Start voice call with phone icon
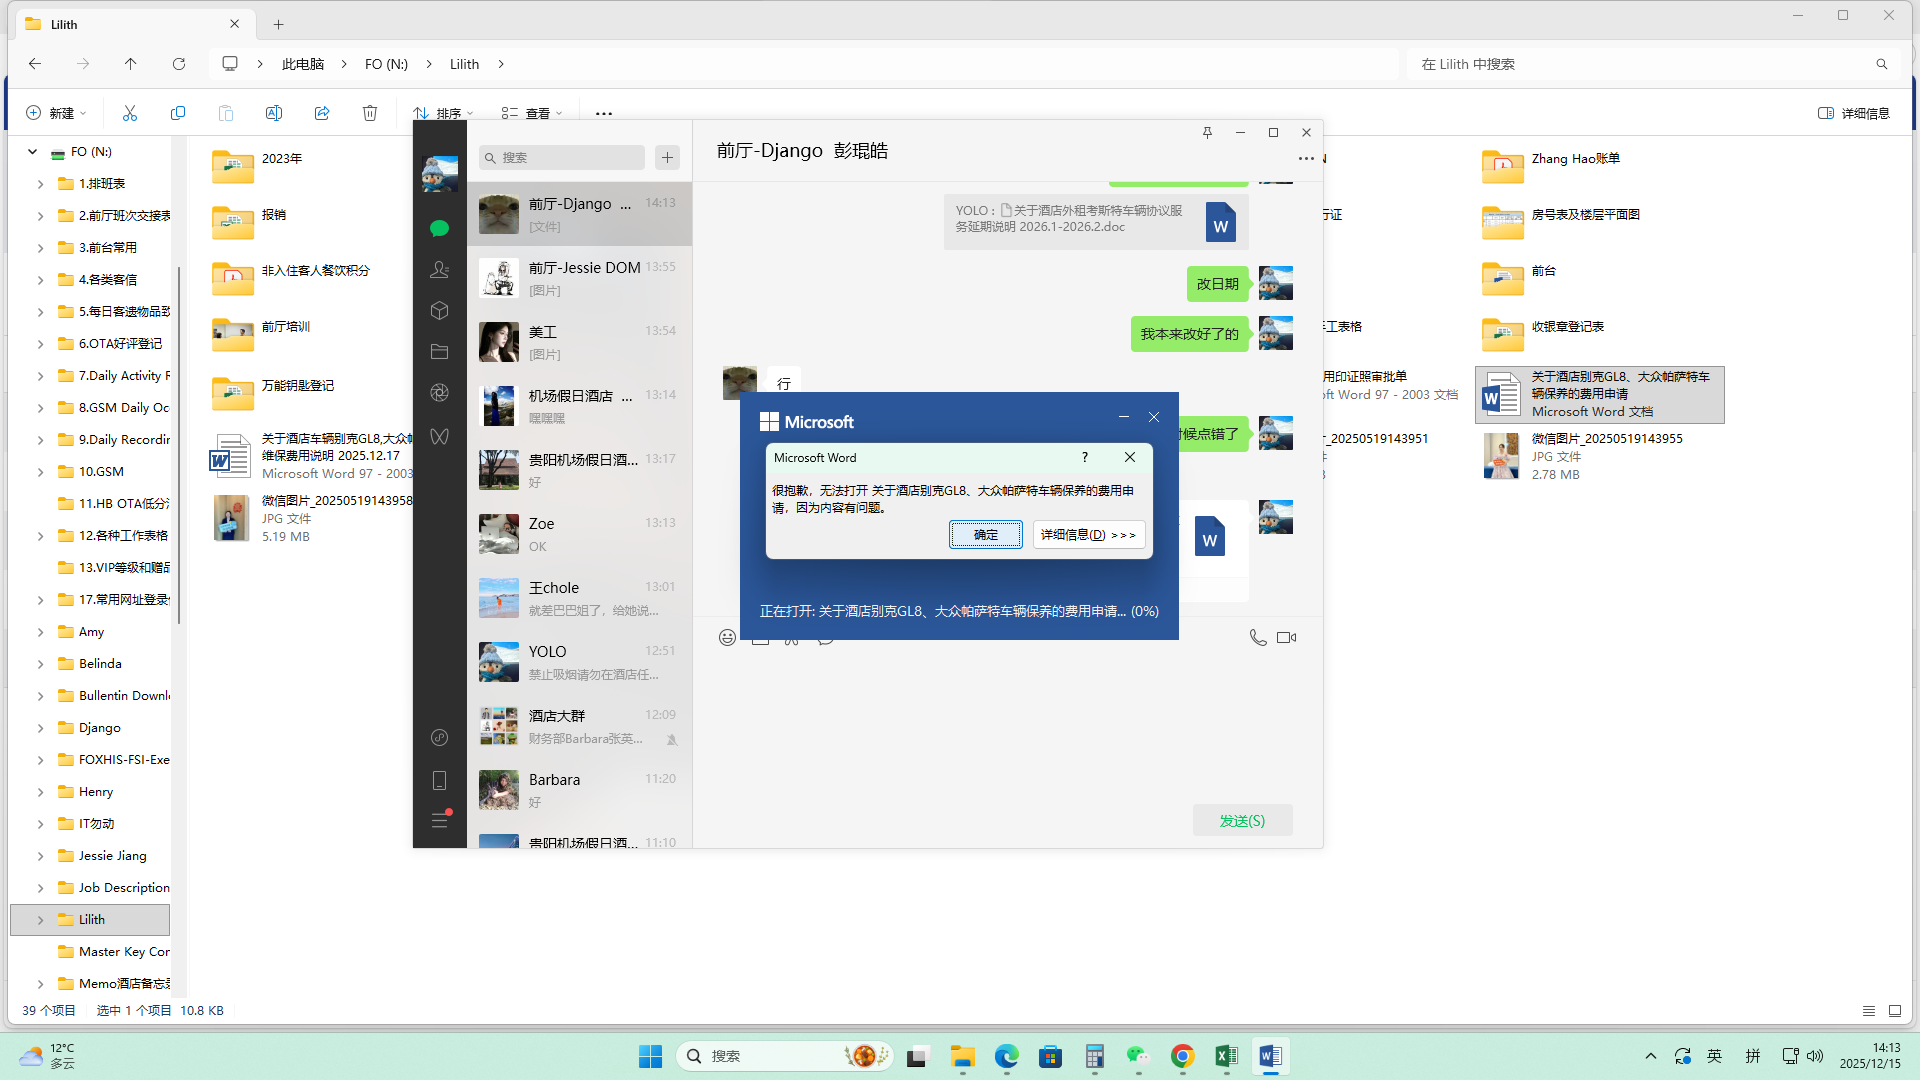 pos(1258,638)
